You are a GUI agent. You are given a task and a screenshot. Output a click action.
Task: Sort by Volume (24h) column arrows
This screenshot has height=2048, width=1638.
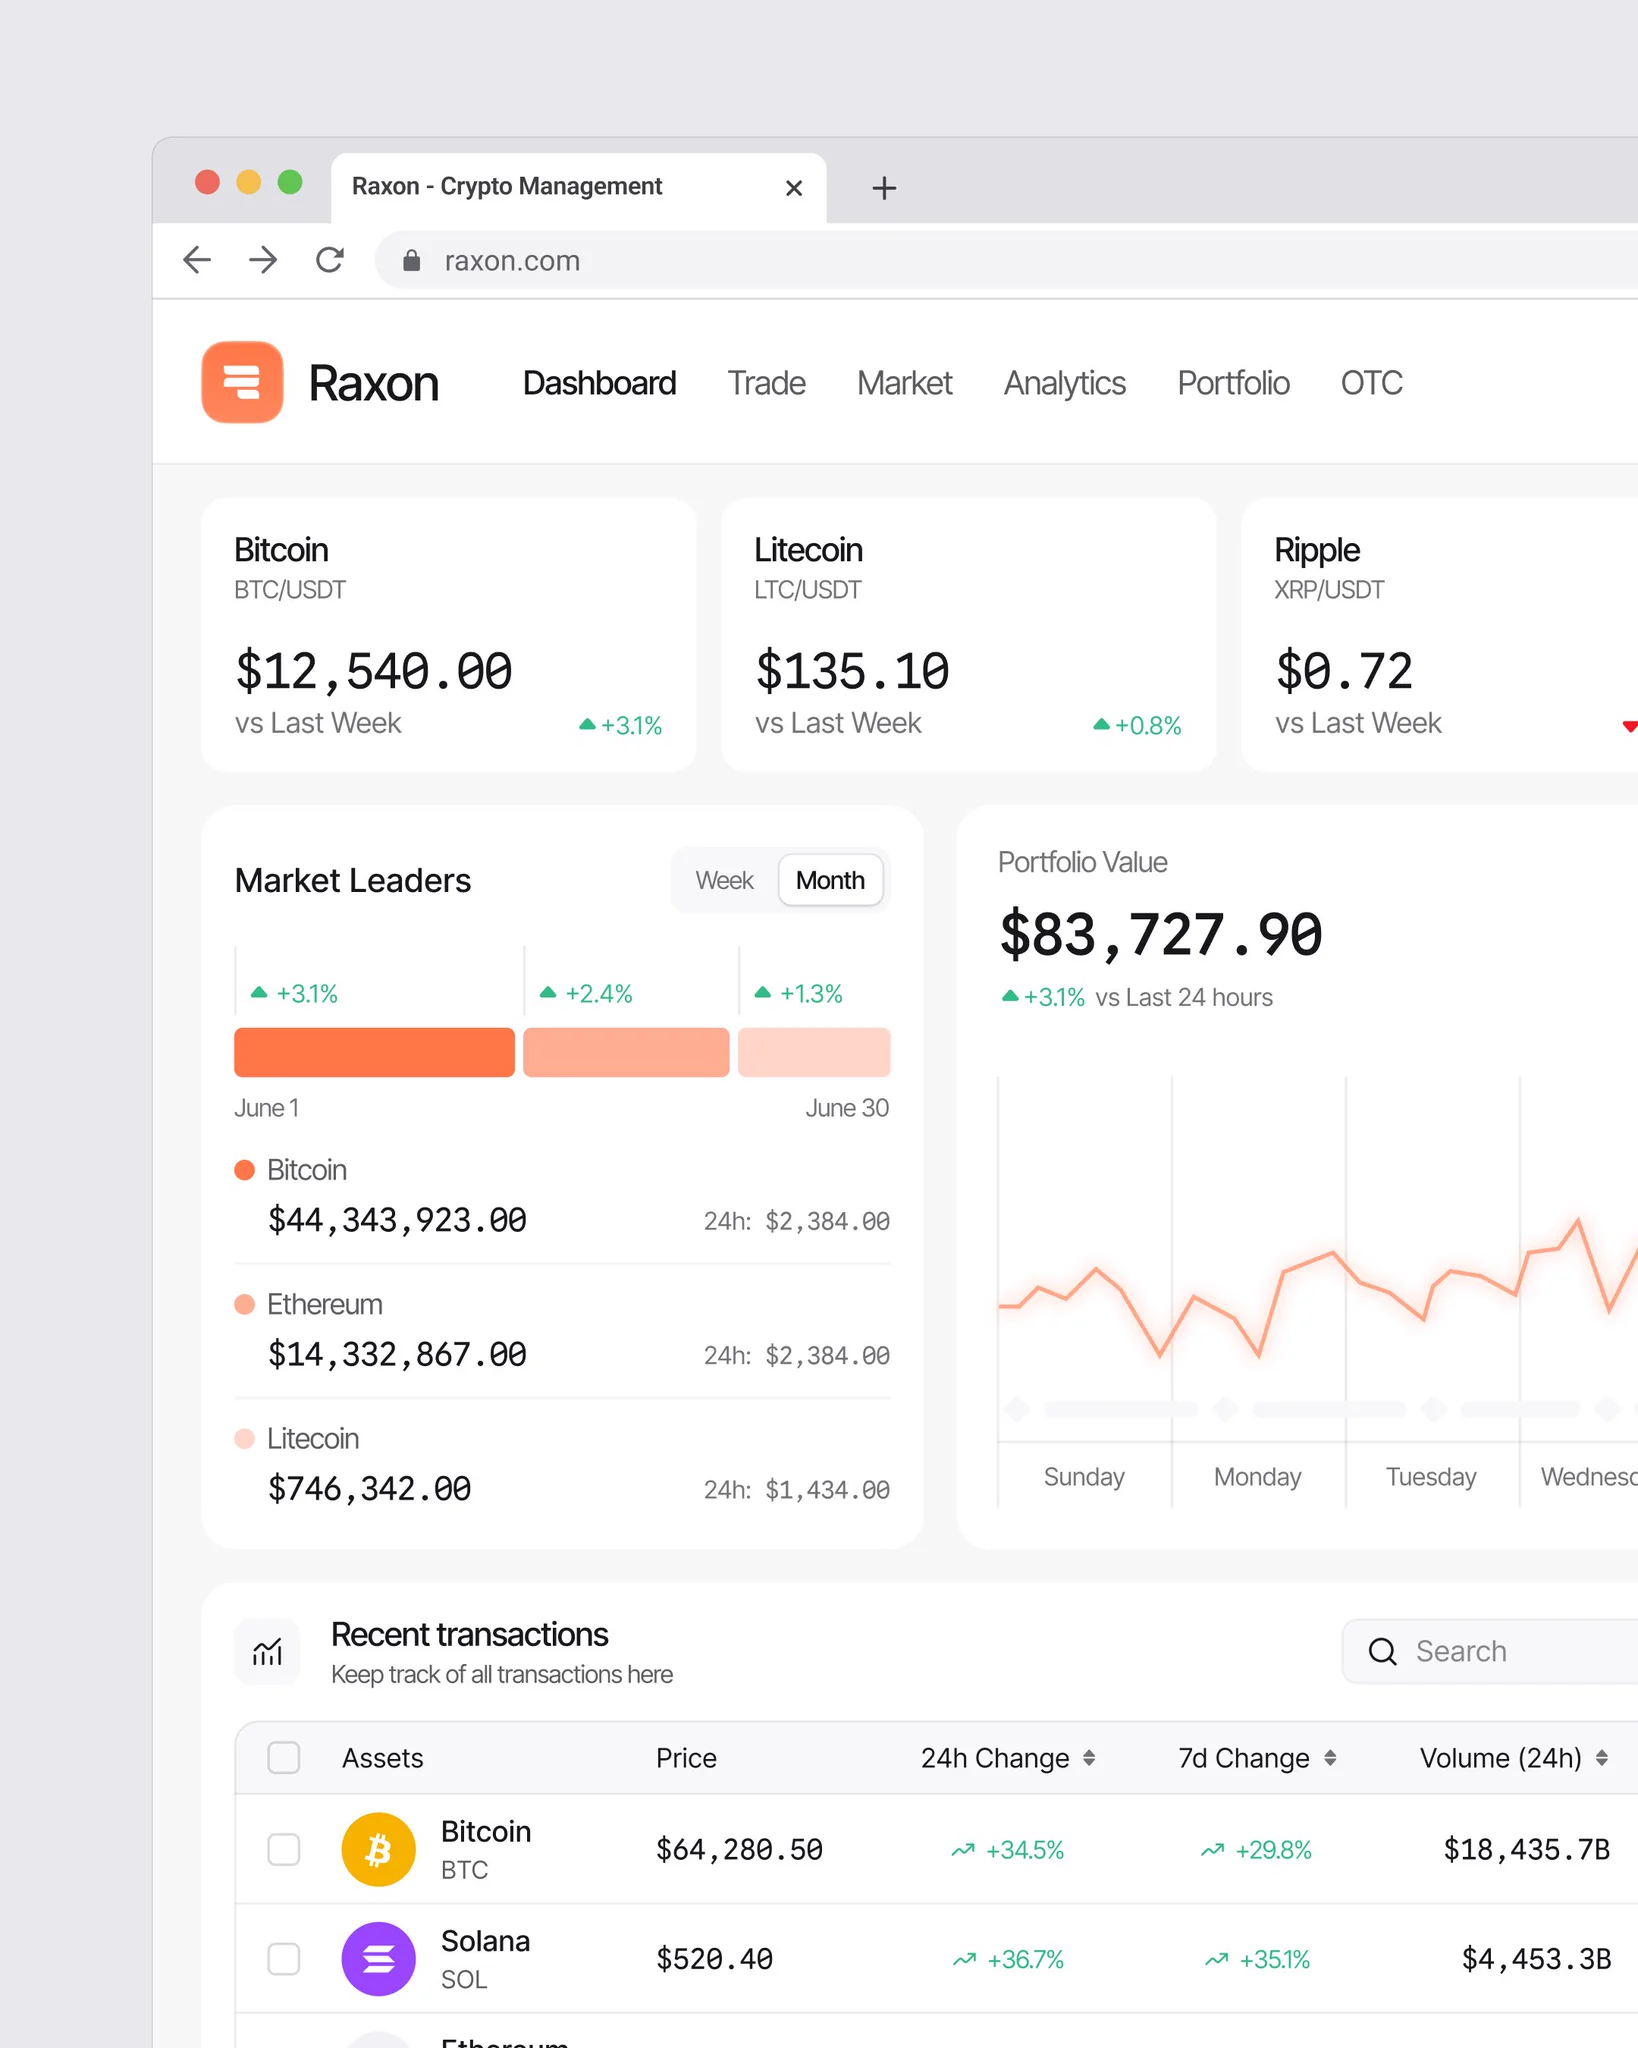(1602, 1757)
